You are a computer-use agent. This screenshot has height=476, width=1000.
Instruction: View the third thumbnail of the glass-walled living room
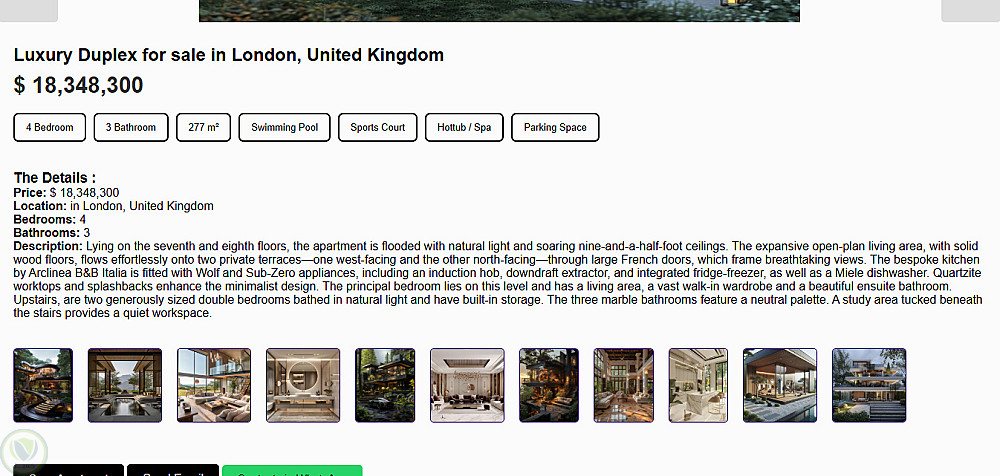click(214, 385)
